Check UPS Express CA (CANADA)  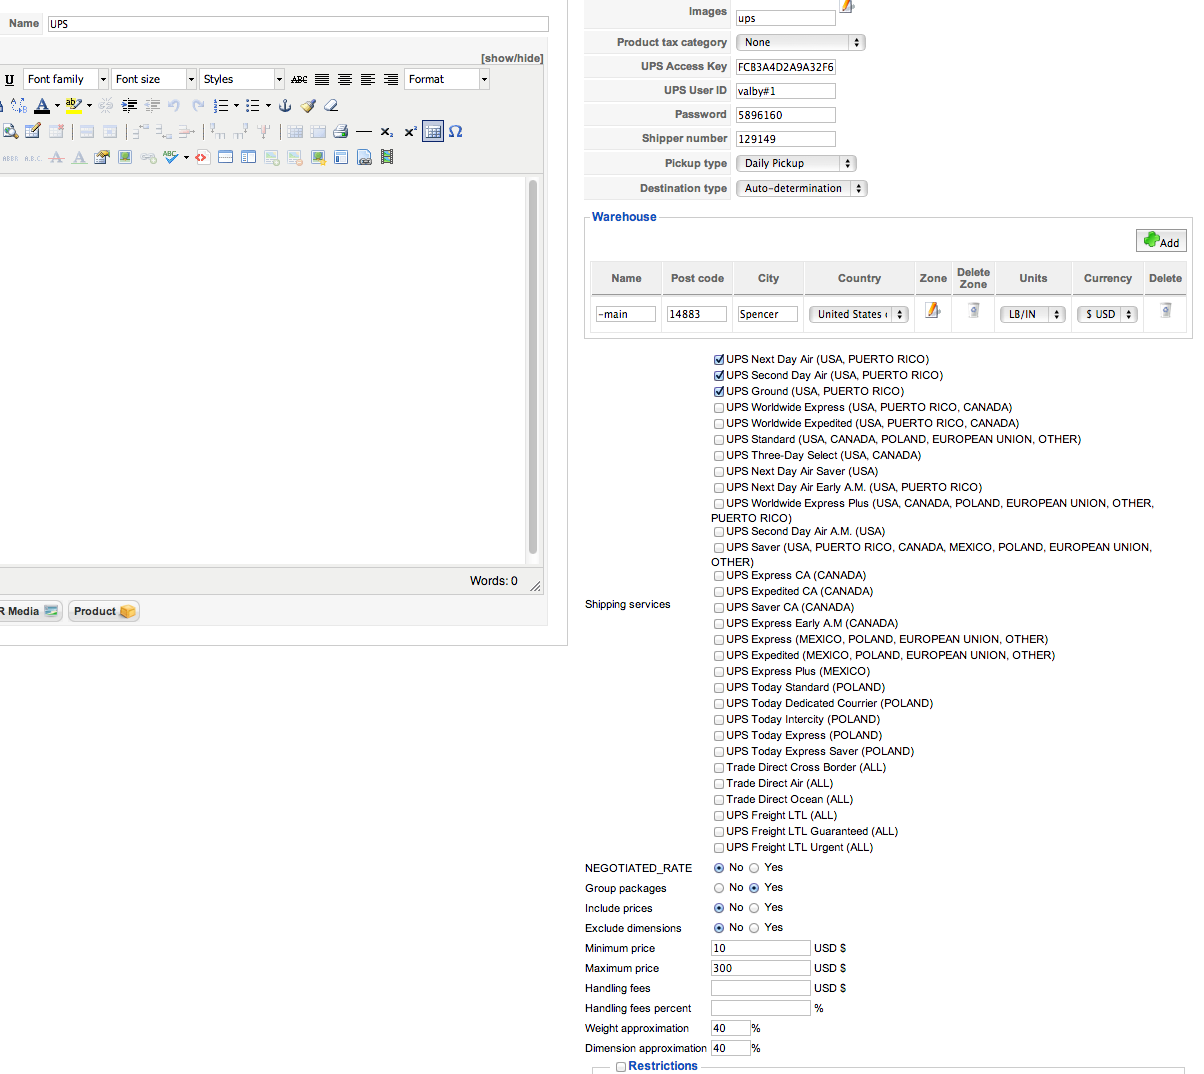coord(719,575)
